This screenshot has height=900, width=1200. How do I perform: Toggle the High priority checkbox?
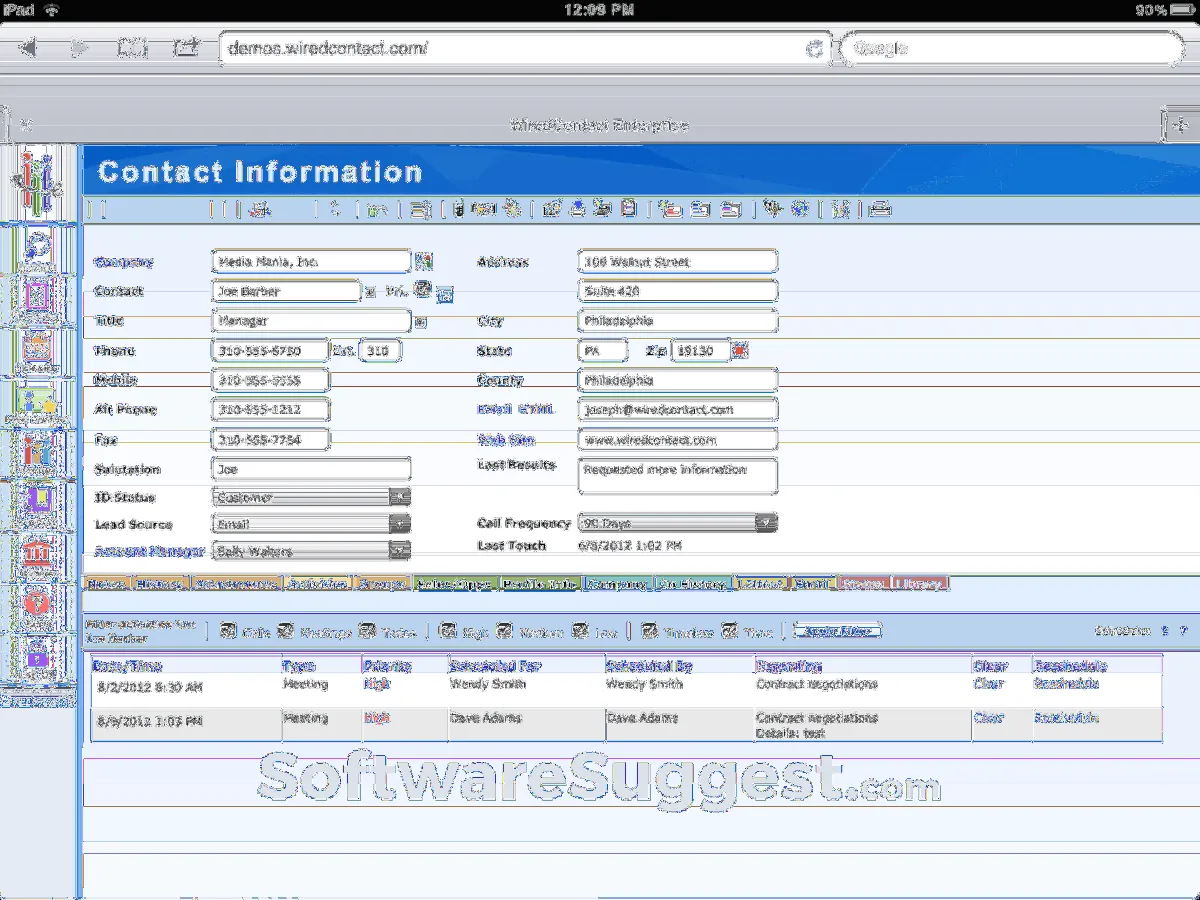[447, 631]
